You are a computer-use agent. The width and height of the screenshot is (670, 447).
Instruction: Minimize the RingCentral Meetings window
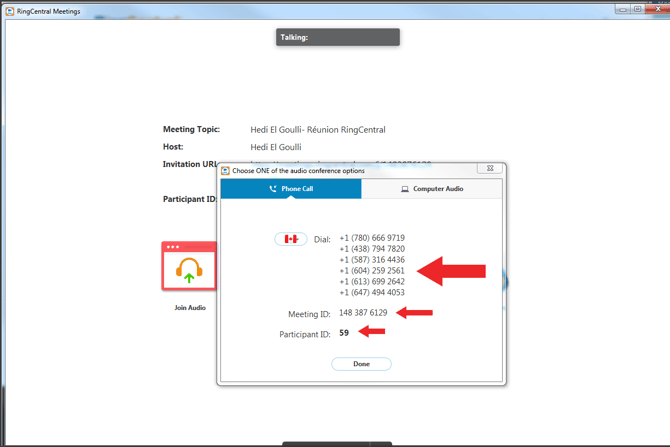[623, 9]
